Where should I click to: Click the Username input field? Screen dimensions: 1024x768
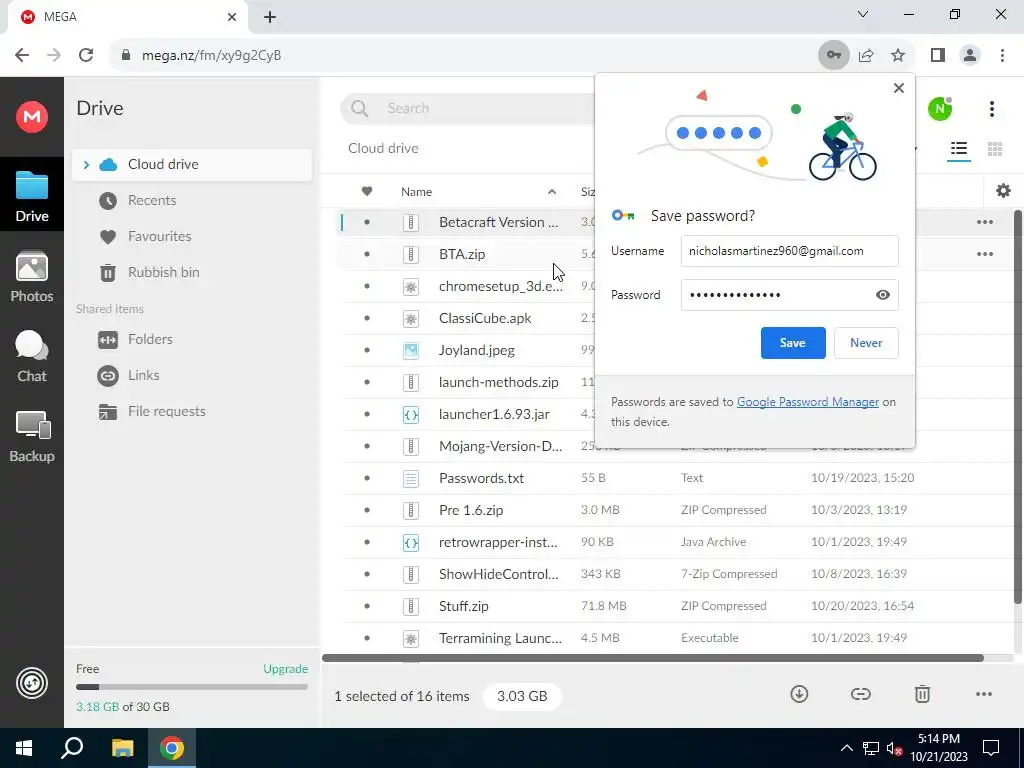tap(790, 251)
